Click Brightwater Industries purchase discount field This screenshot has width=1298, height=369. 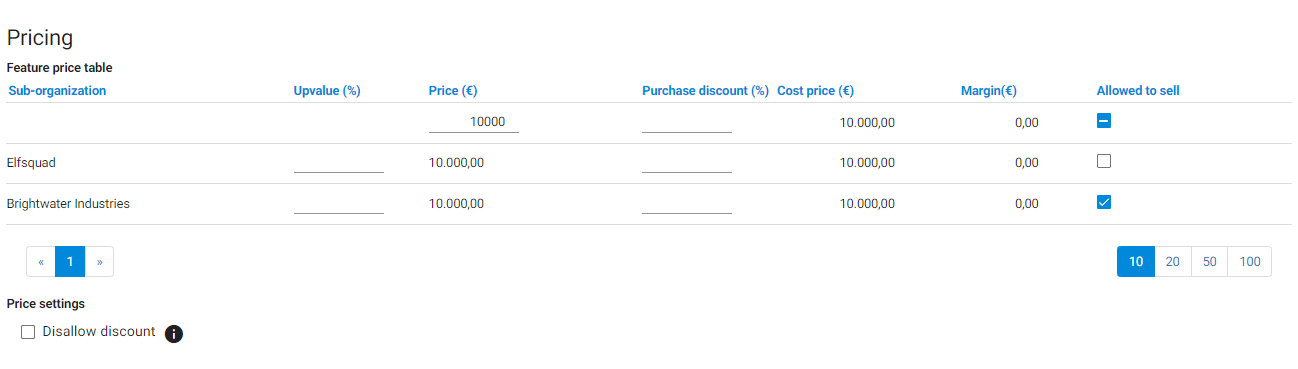687,203
